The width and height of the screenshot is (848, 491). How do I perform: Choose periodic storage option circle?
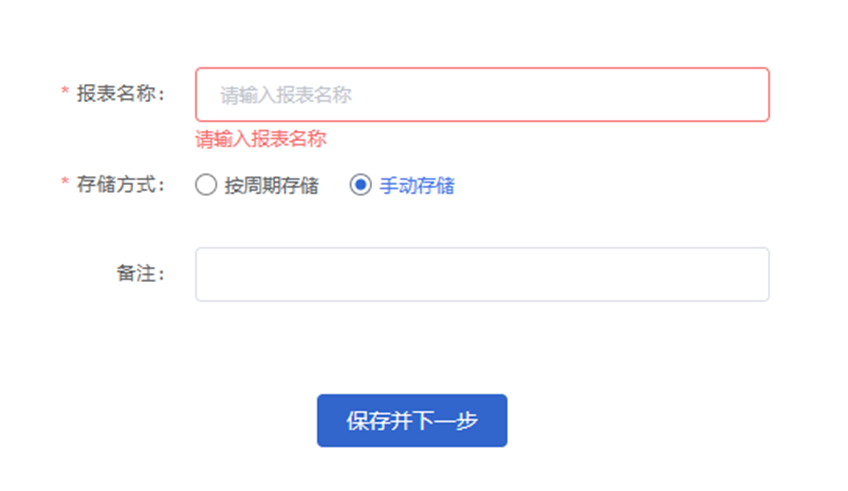click(206, 185)
